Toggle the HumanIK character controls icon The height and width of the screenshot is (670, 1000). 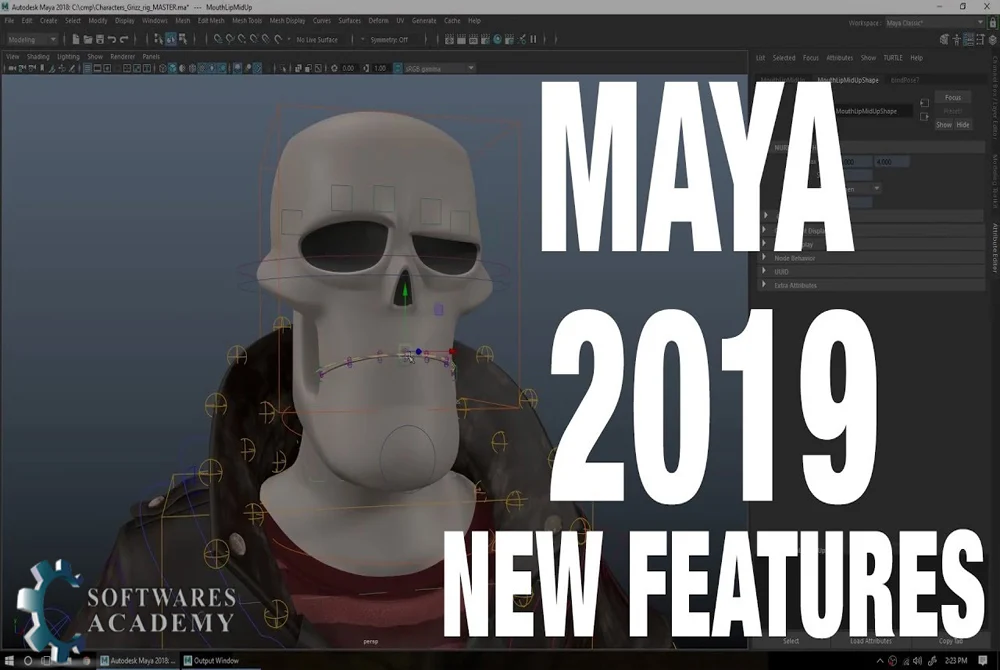coord(957,40)
